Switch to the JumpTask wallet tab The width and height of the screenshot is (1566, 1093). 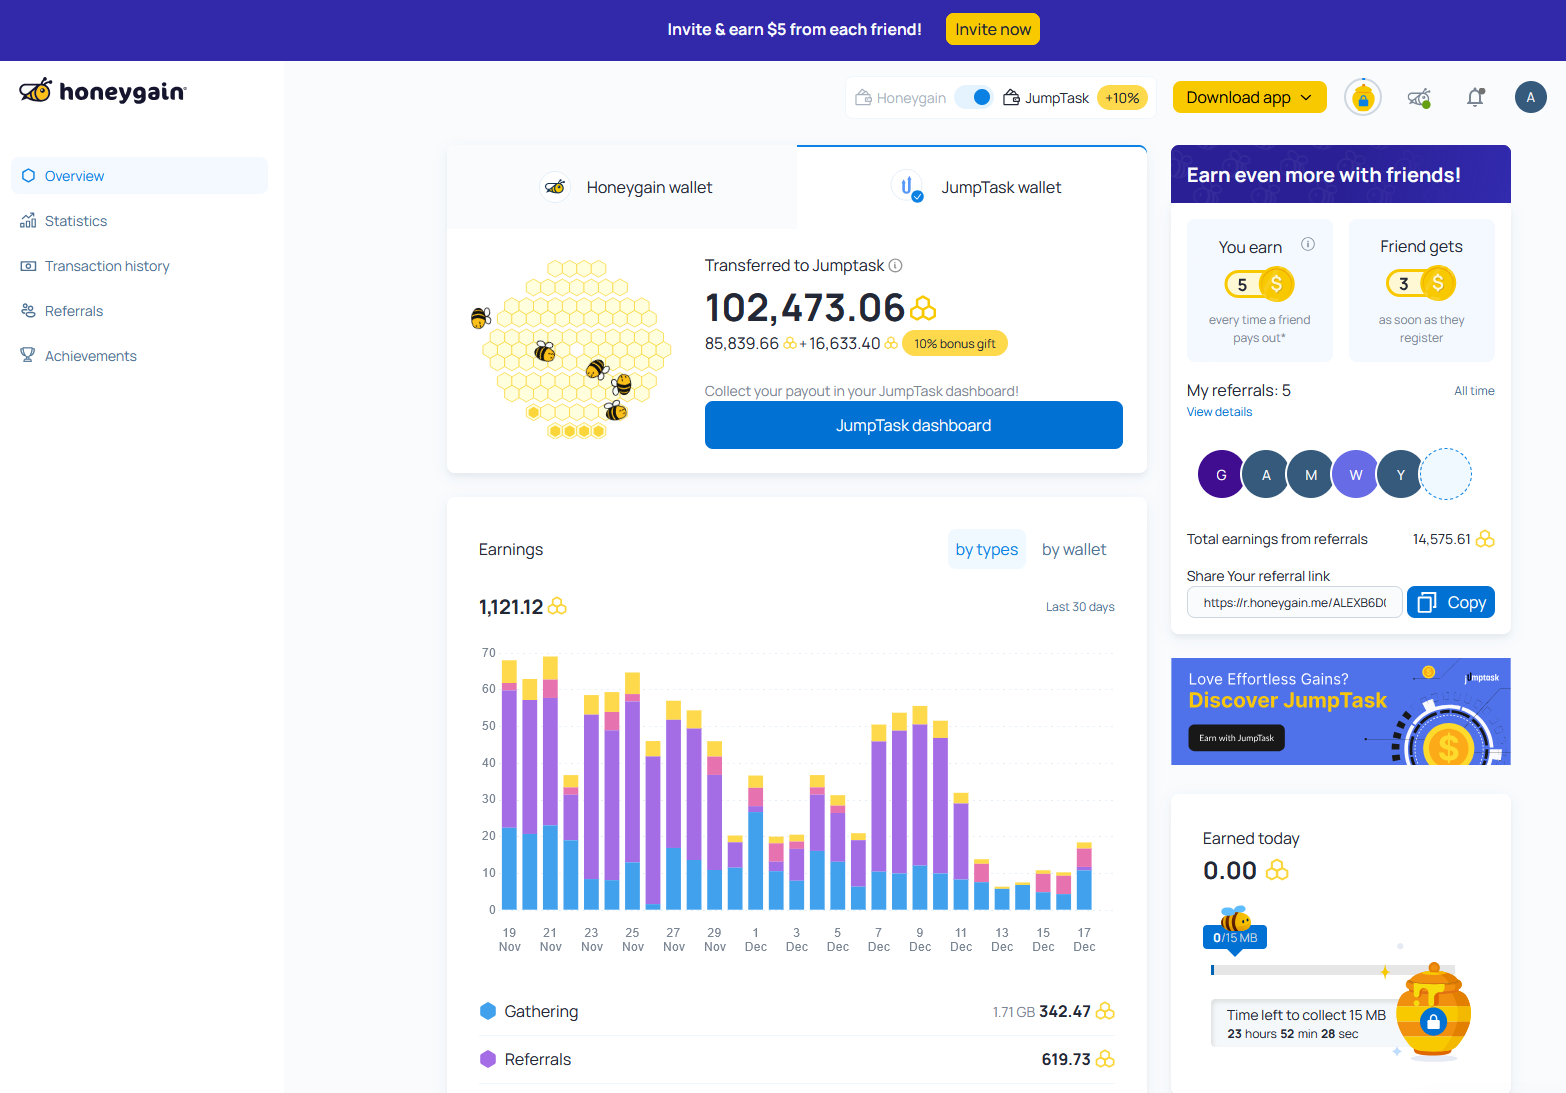(972, 187)
